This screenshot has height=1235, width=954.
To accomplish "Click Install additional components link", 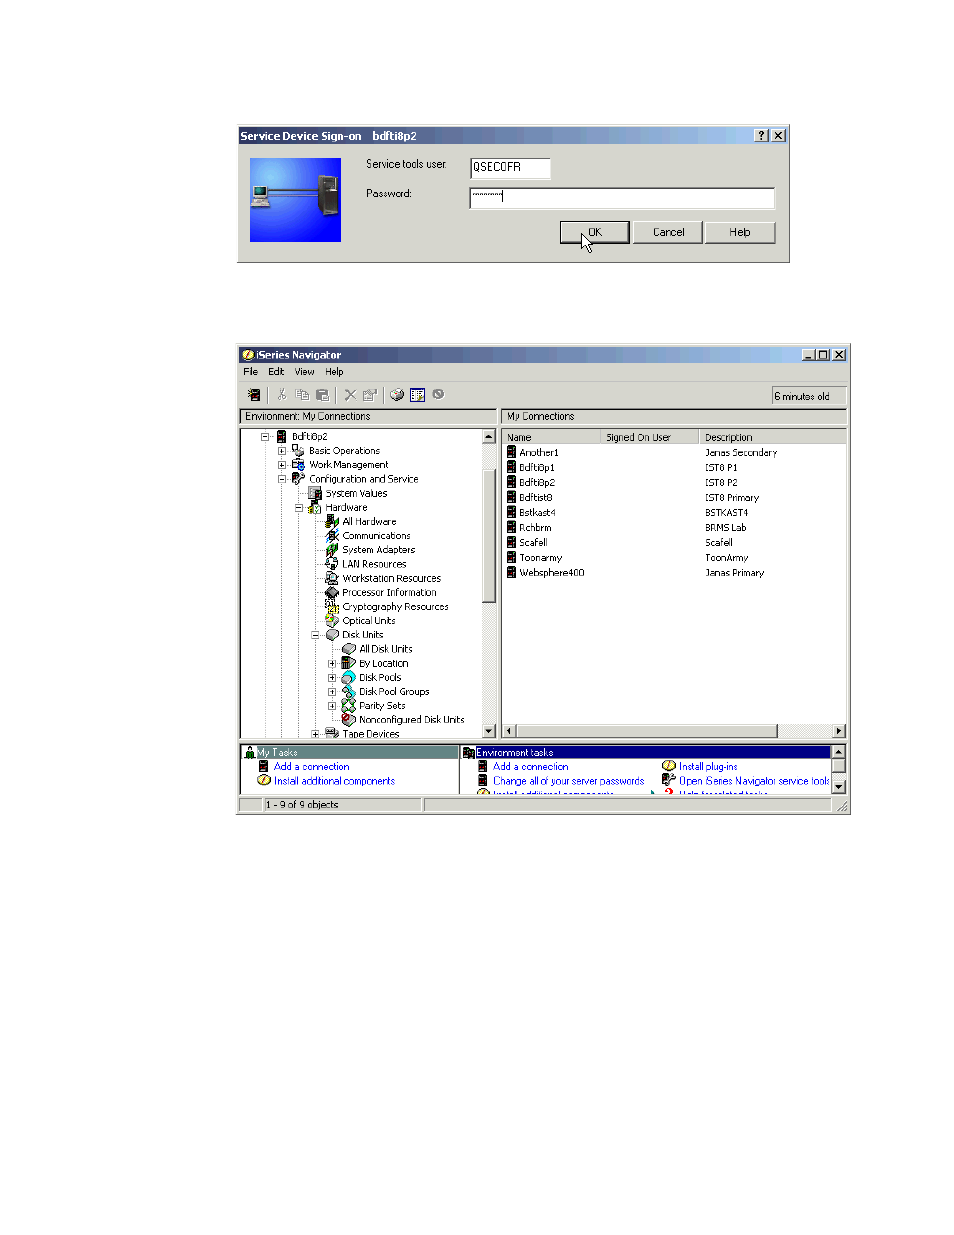I will click(334, 781).
